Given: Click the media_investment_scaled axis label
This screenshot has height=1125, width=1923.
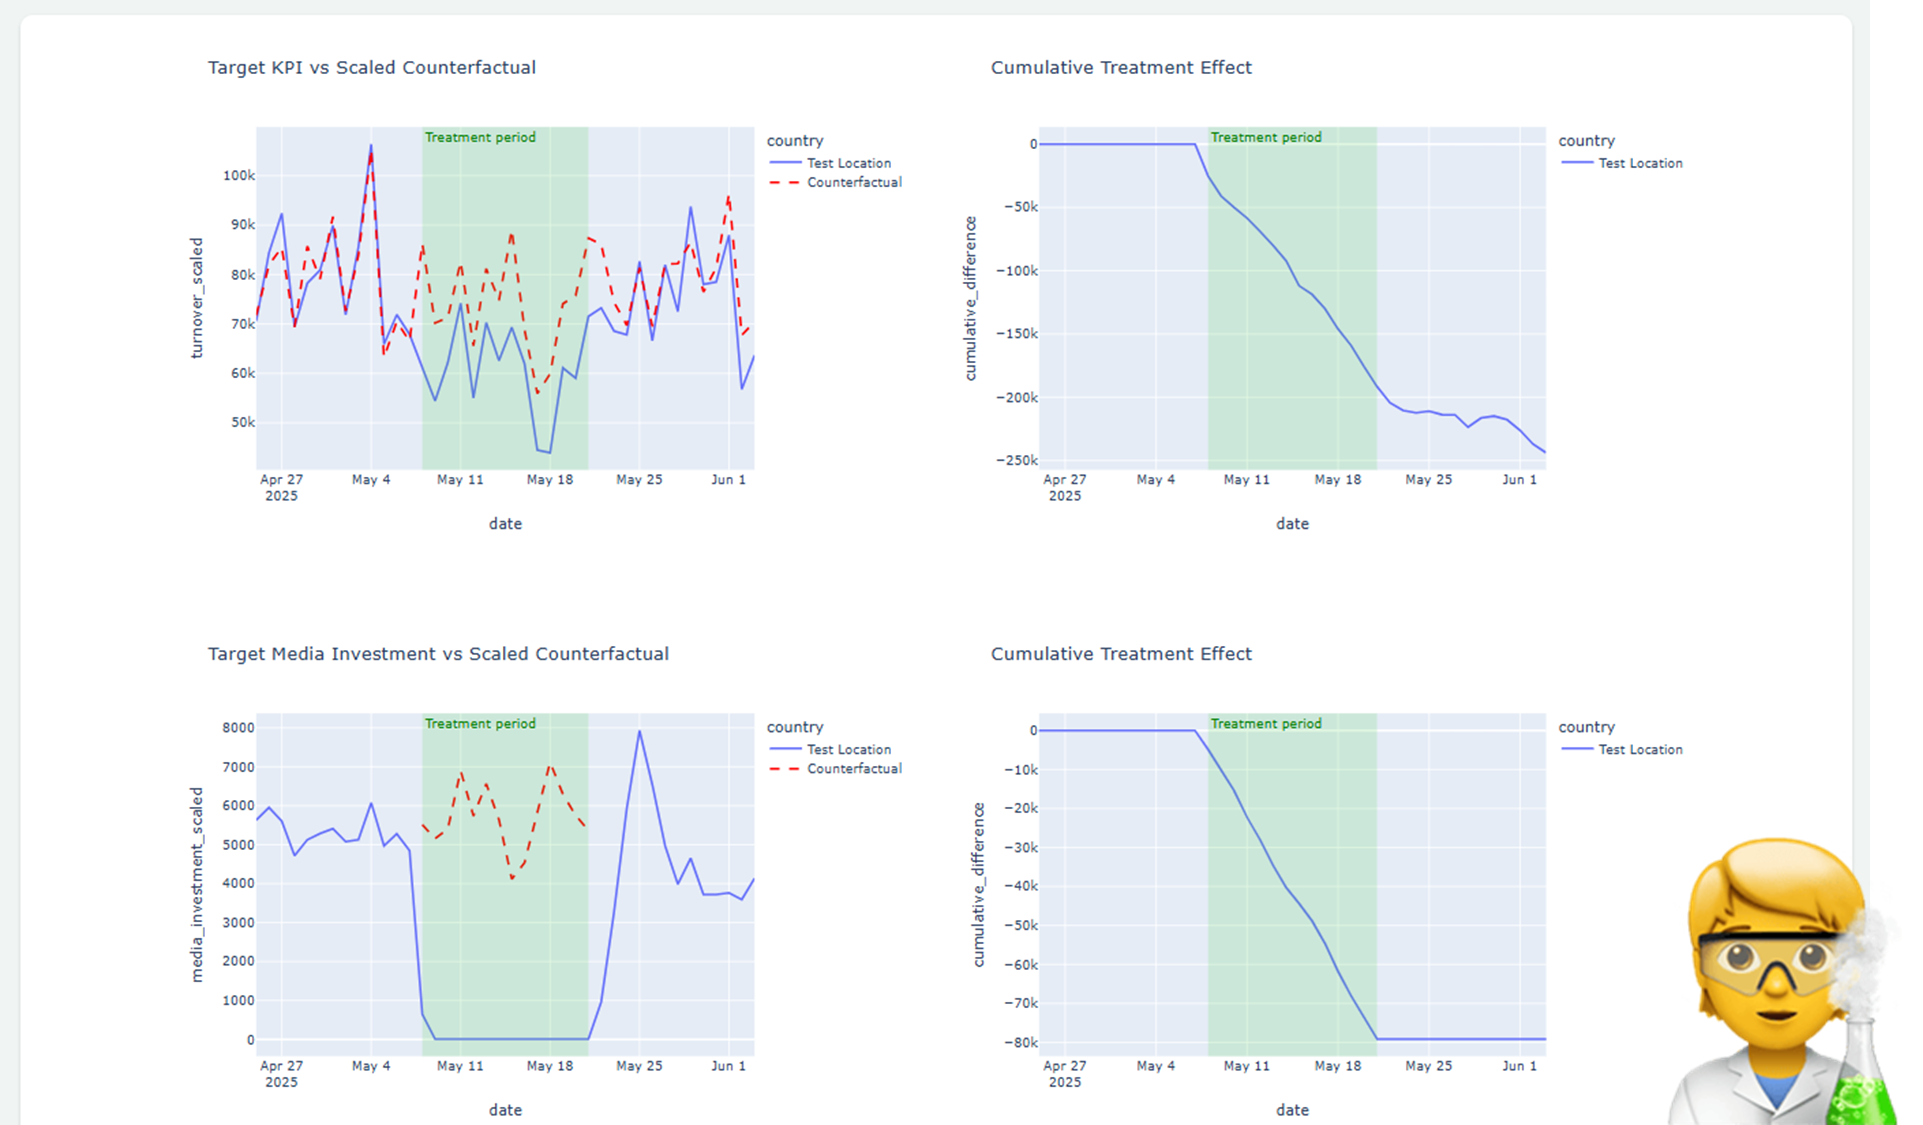Looking at the screenshot, I should click(x=196, y=882).
